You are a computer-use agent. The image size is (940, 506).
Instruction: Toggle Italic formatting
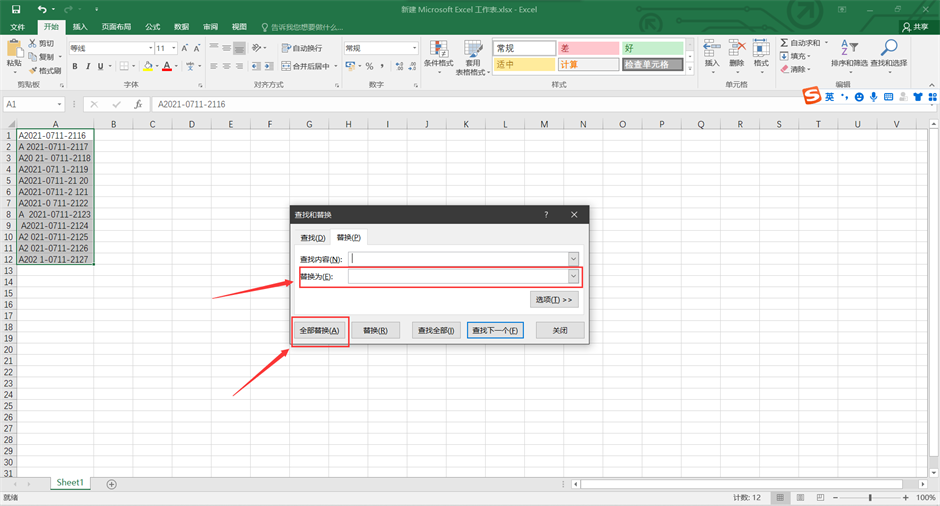[88, 67]
